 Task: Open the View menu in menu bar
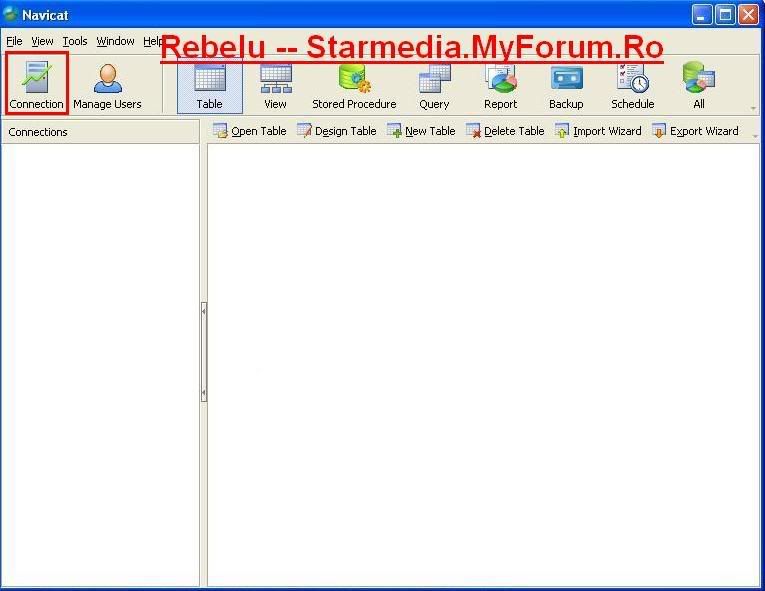click(42, 41)
